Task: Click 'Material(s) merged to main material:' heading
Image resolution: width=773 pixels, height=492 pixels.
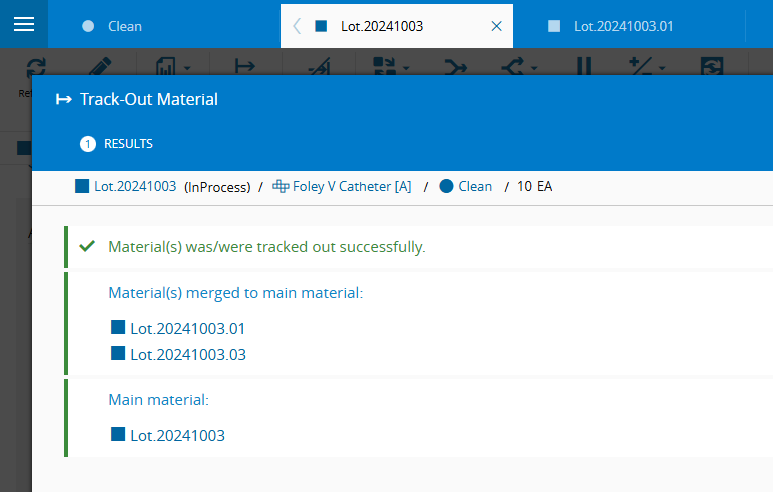Action: tap(236, 293)
